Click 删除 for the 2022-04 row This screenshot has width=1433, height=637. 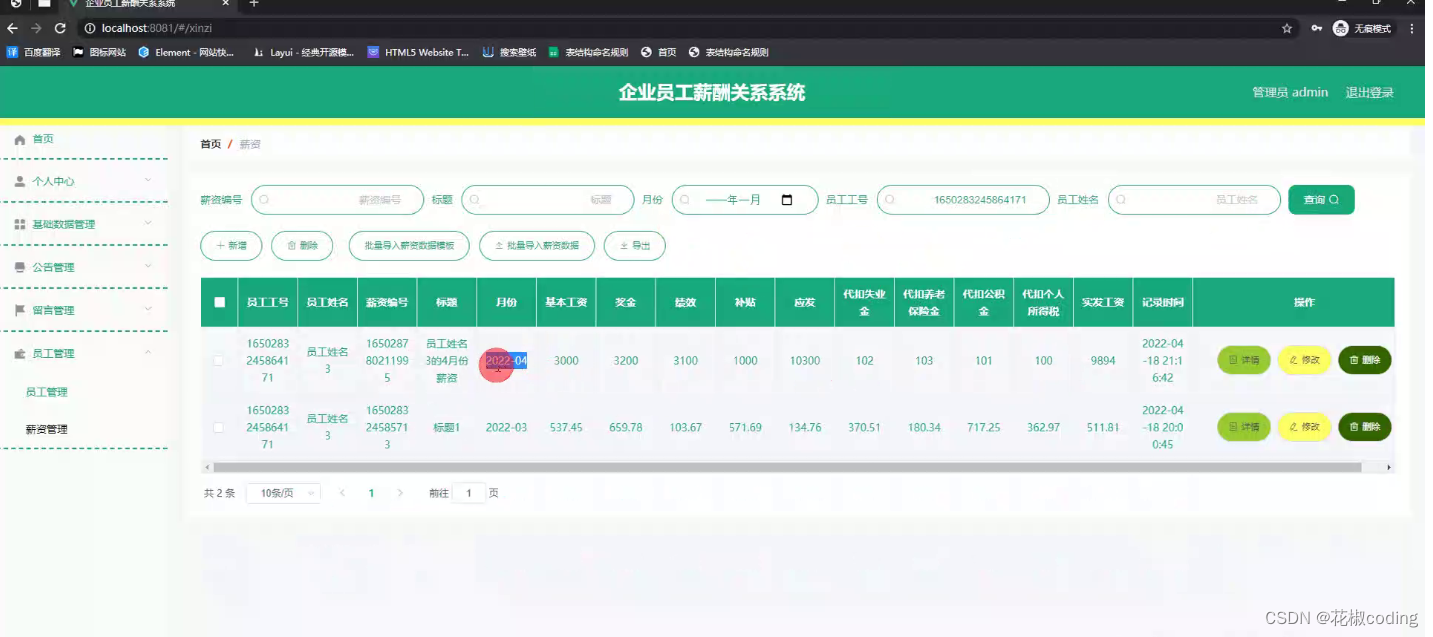click(1365, 360)
